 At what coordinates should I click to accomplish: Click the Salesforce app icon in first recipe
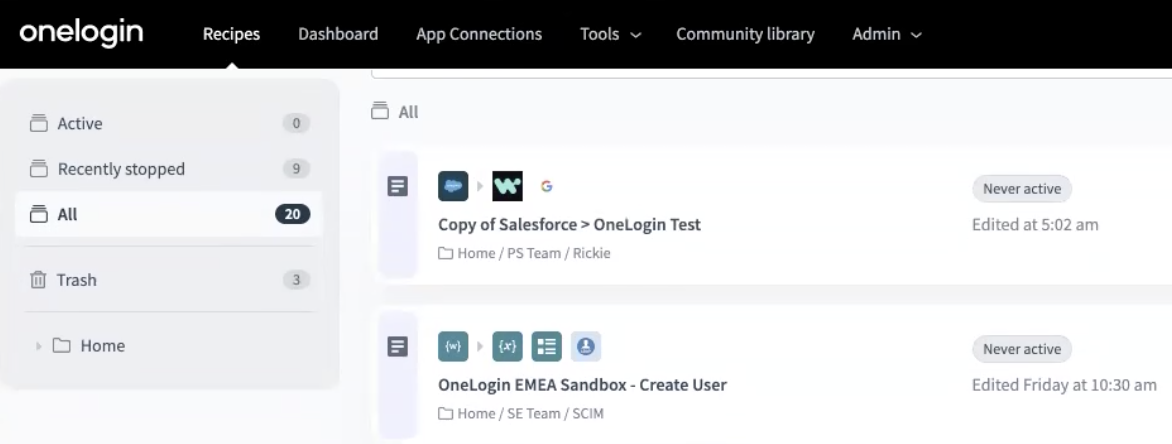(x=453, y=187)
